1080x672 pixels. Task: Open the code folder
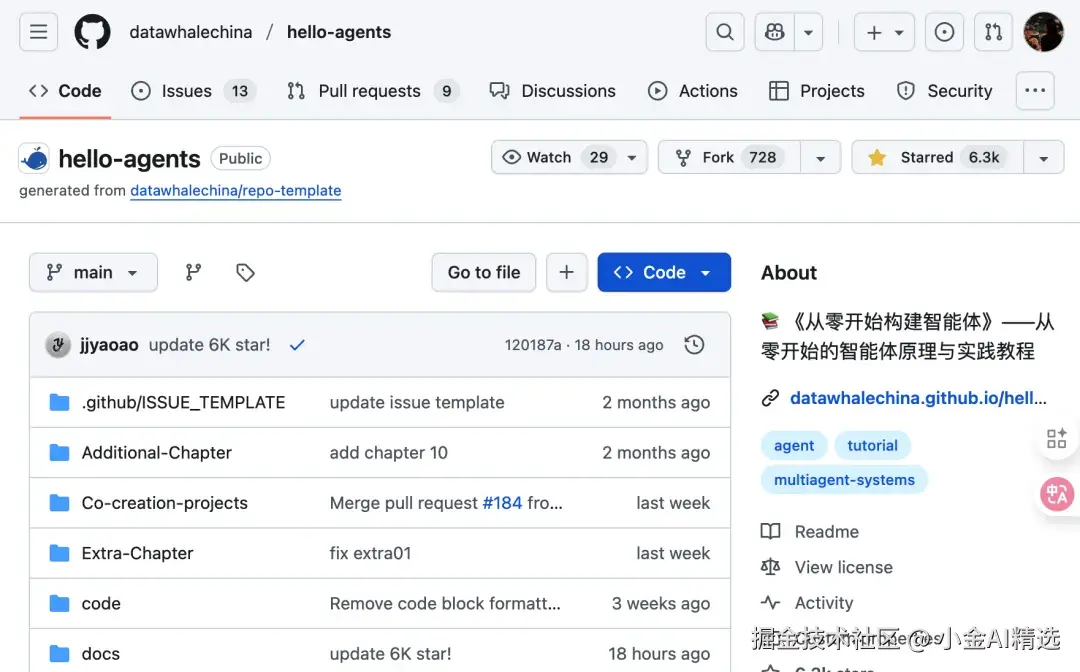(x=101, y=603)
